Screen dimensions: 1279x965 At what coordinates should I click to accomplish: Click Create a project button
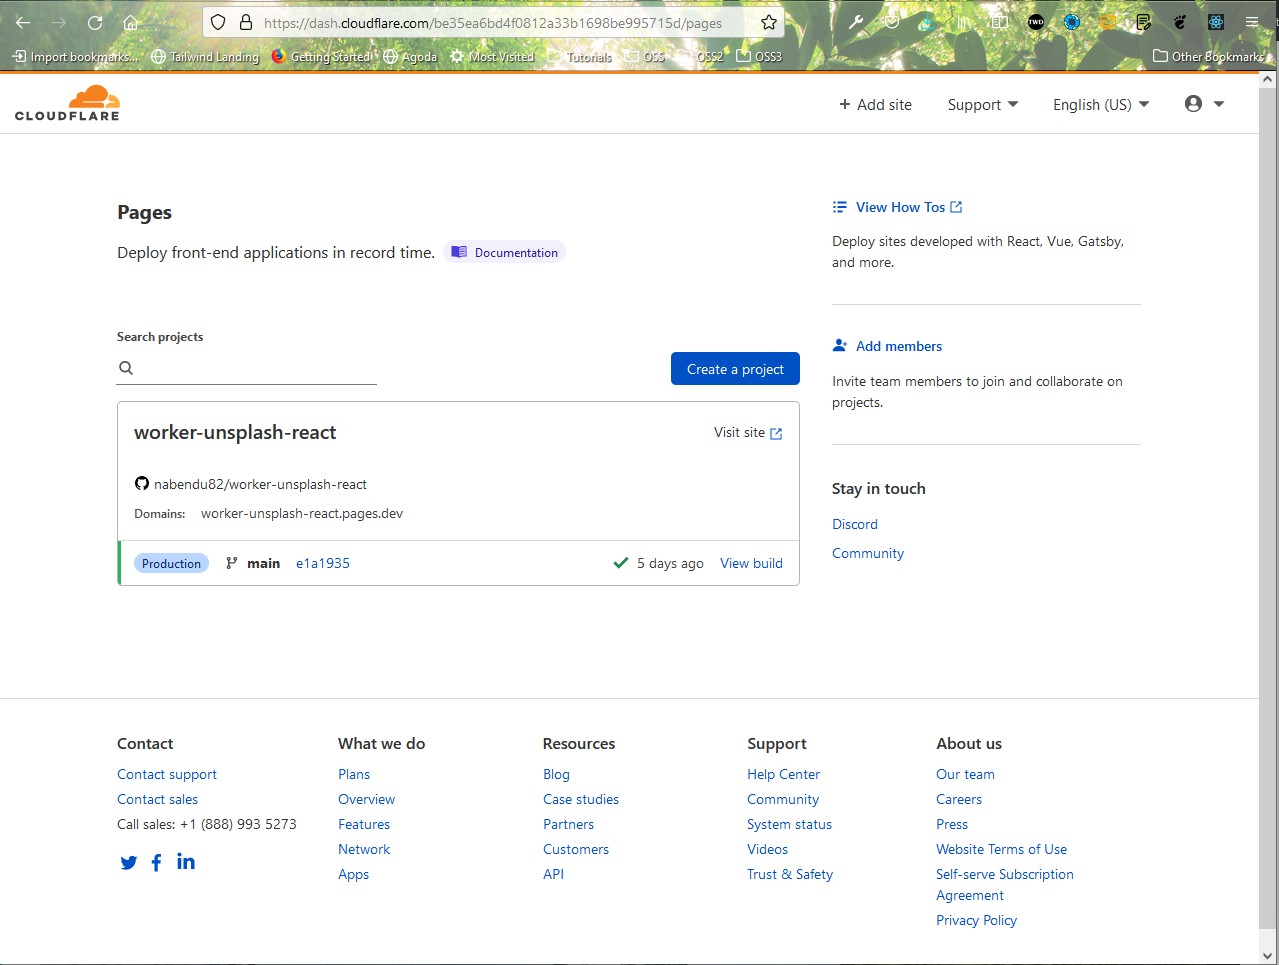pos(735,369)
